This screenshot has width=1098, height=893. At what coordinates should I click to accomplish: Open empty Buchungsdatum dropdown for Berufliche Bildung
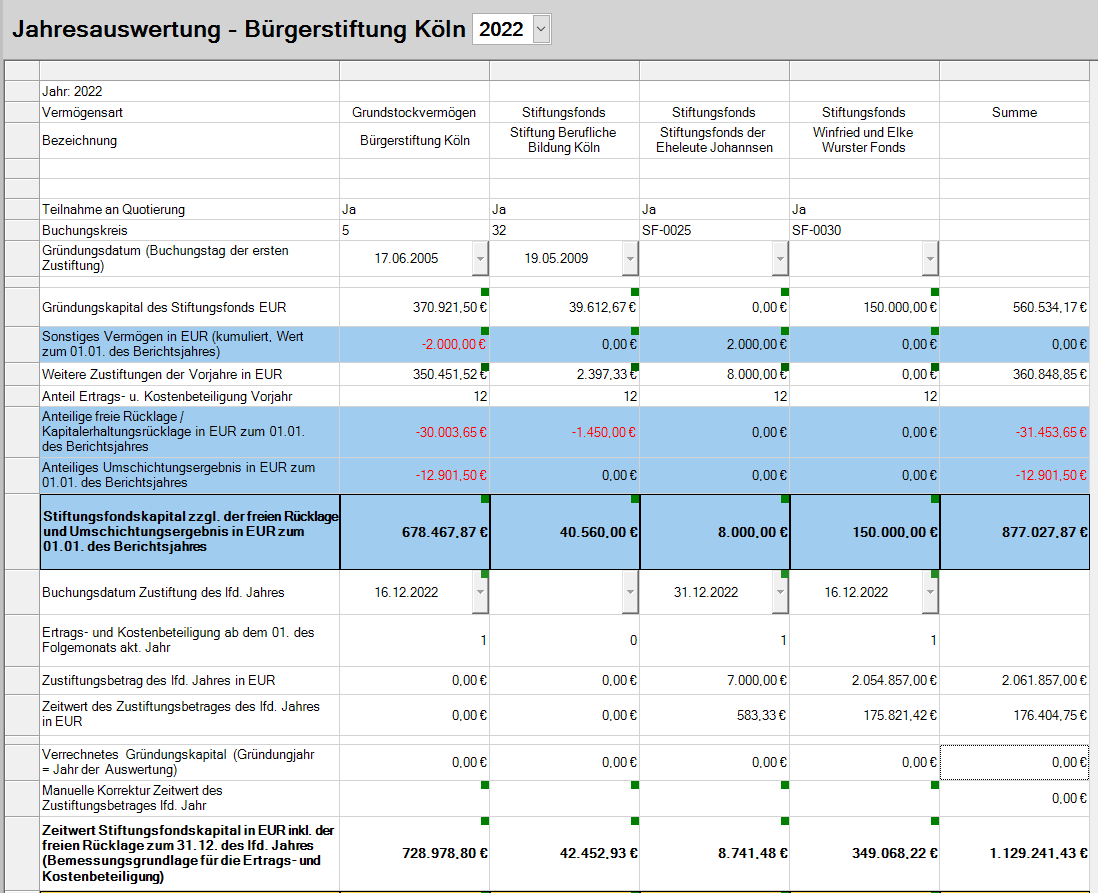click(630, 593)
